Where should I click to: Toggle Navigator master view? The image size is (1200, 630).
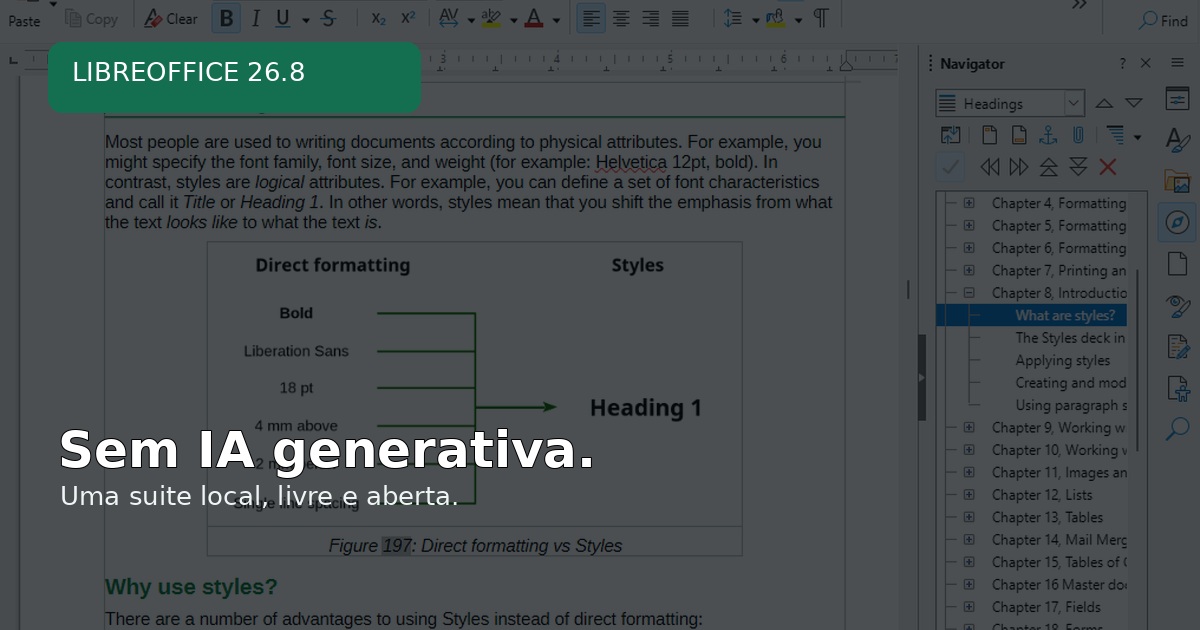(x=951, y=135)
